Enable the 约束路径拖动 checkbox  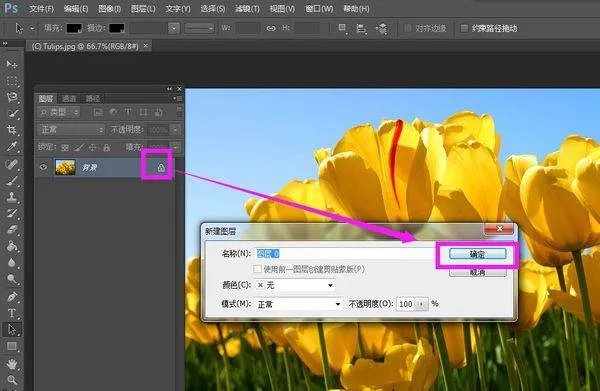pyautogui.click(x=464, y=28)
